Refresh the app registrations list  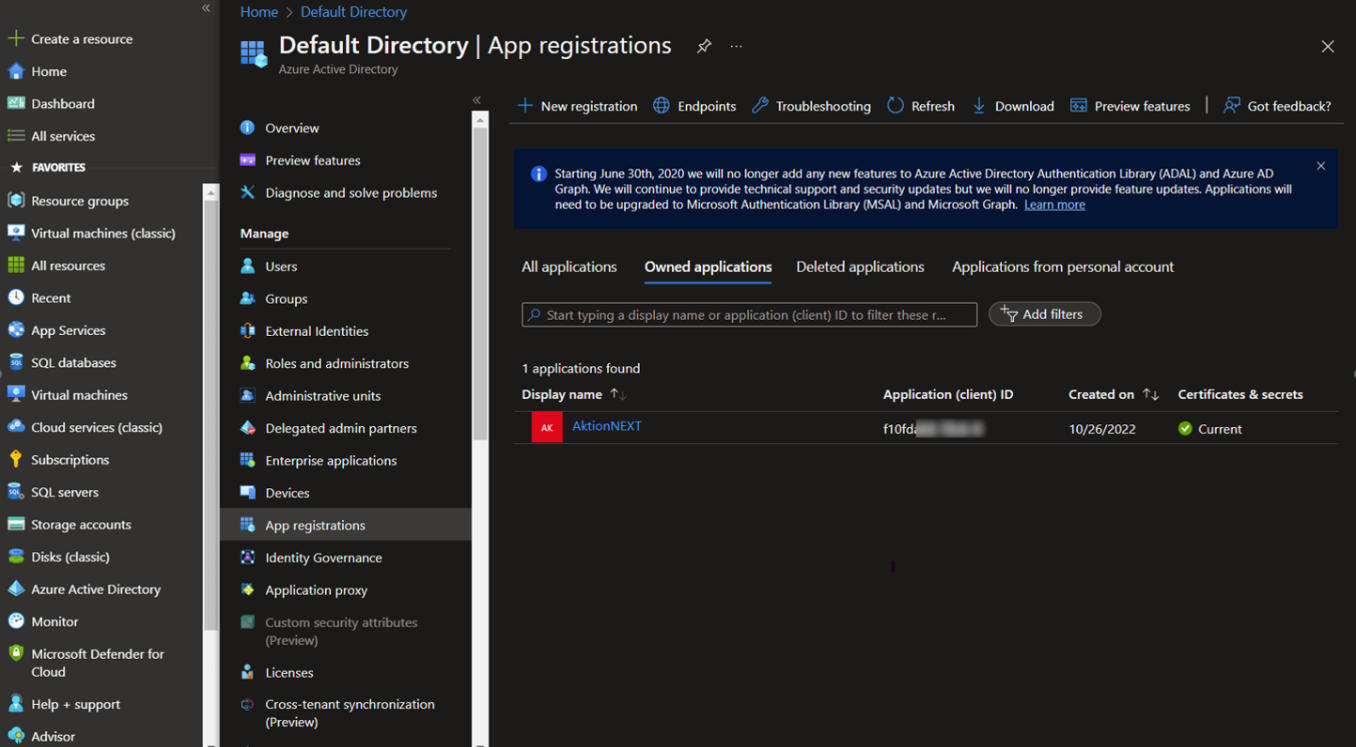tap(921, 106)
